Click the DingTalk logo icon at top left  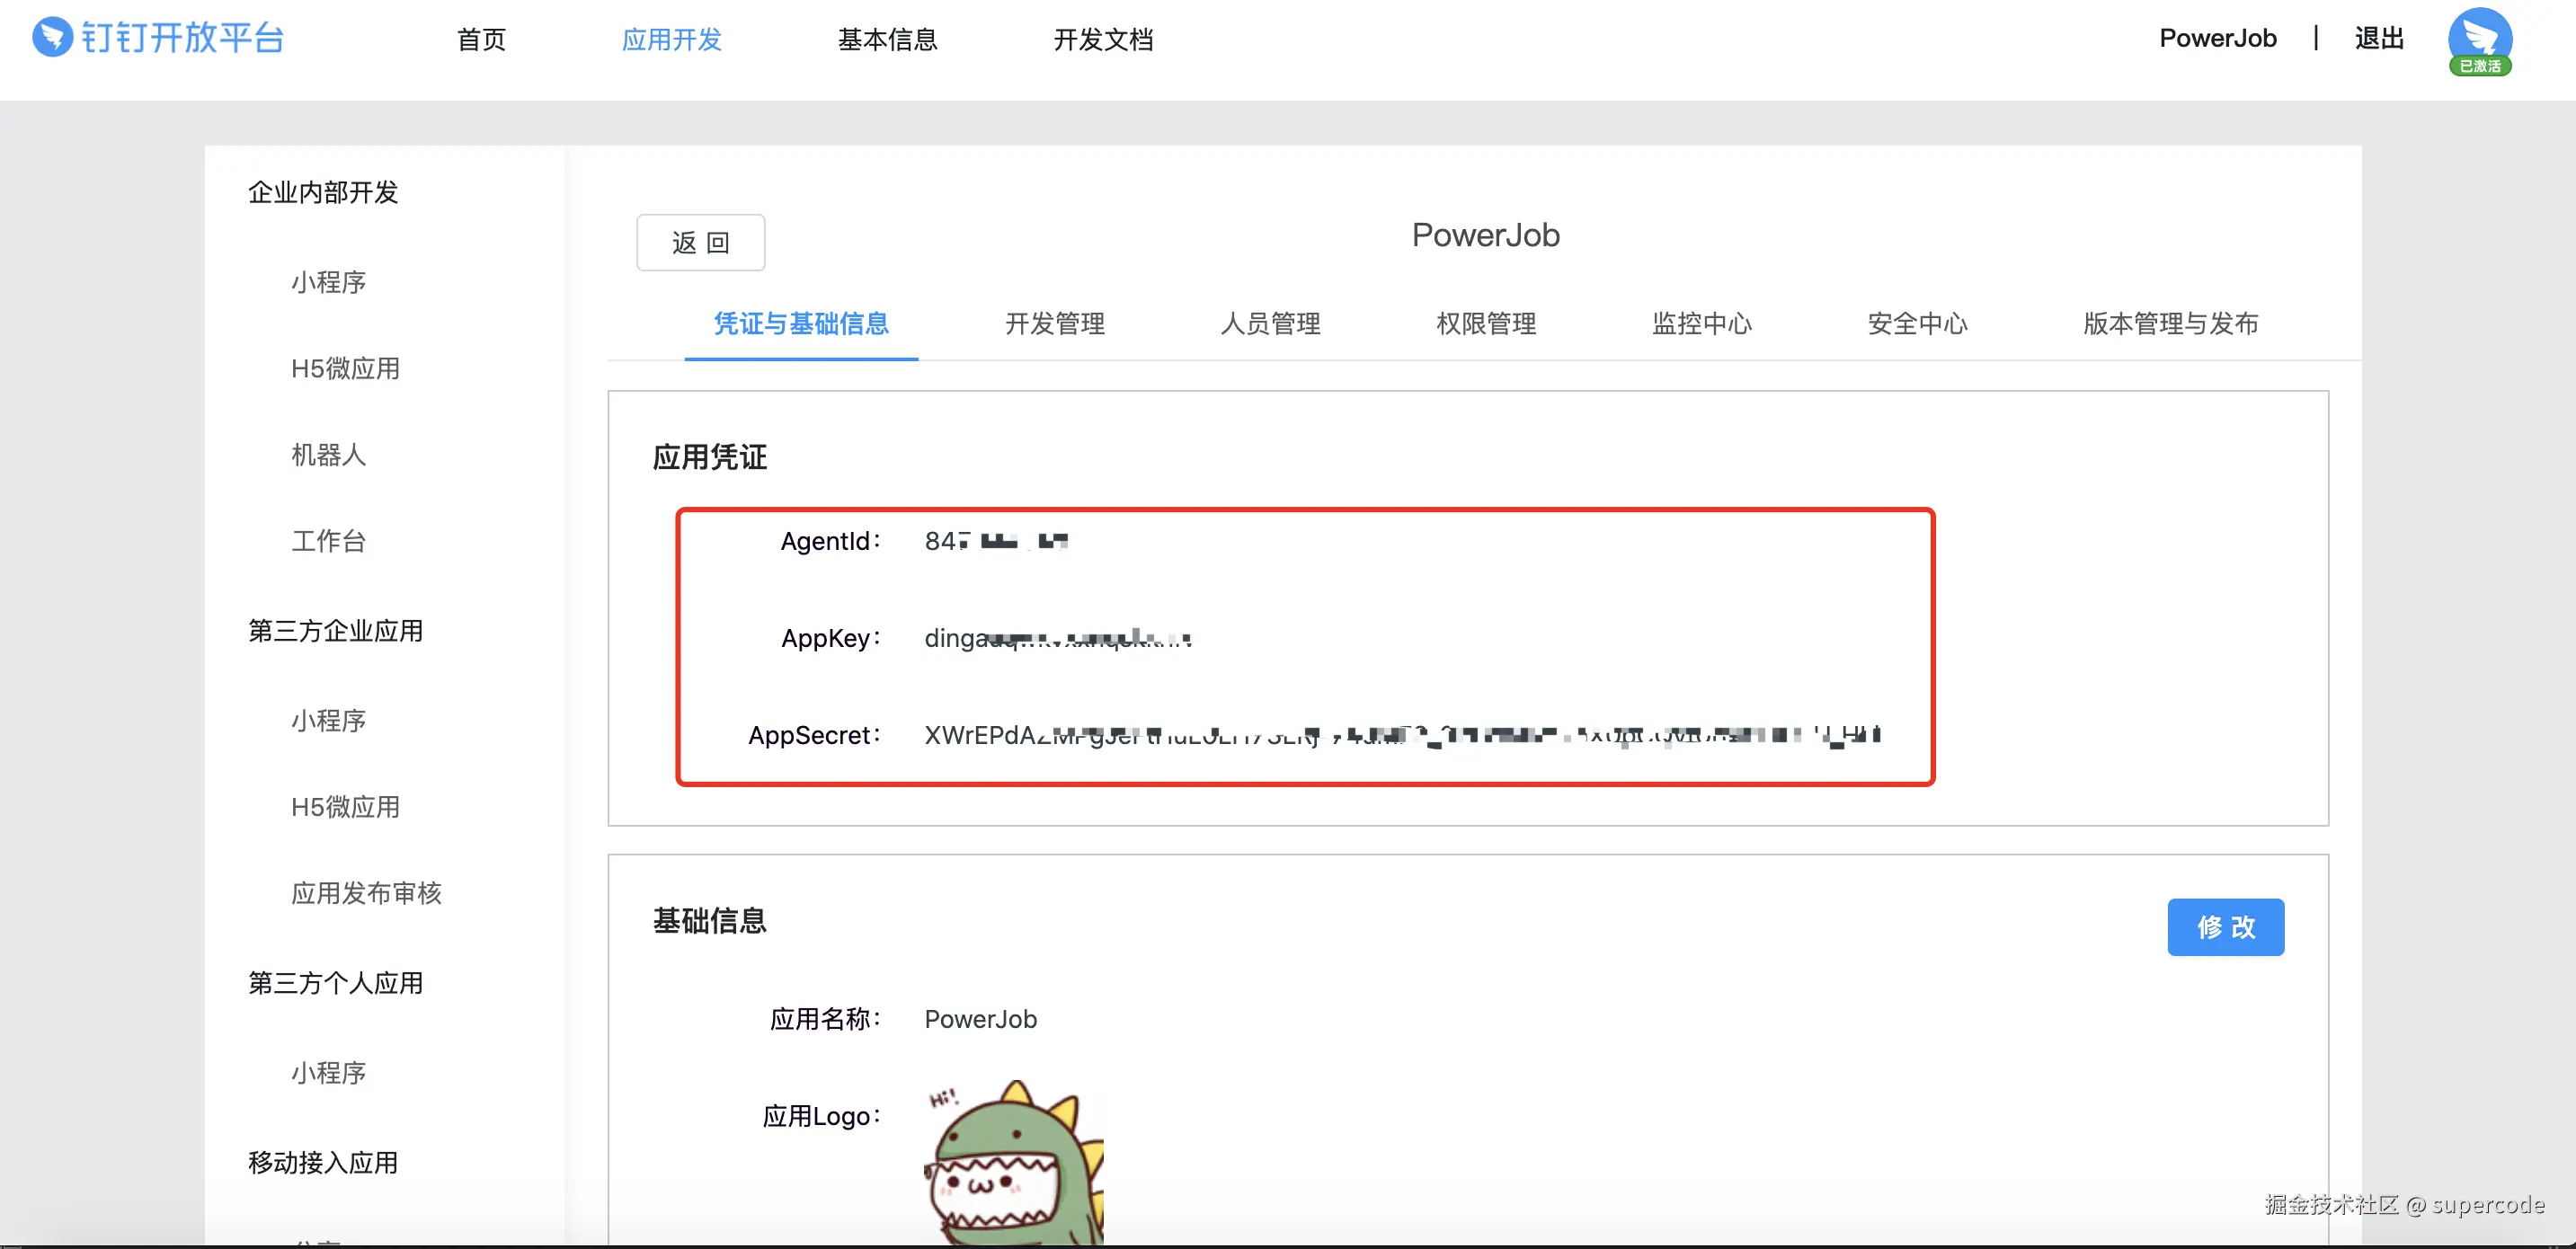[x=52, y=38]
